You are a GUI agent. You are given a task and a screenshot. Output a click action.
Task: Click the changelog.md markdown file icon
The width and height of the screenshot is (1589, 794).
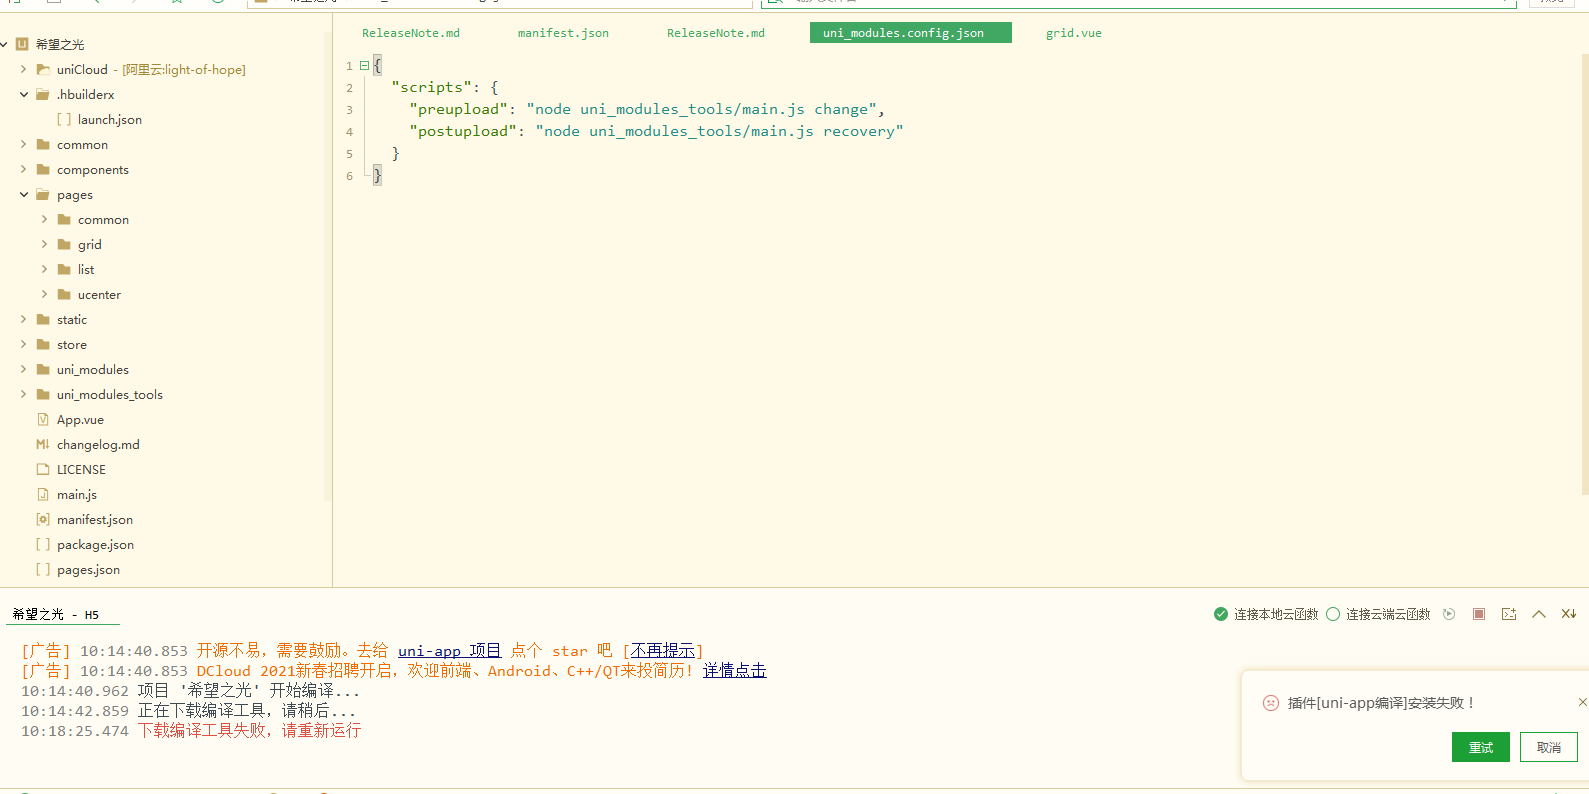tap(43, 445)
